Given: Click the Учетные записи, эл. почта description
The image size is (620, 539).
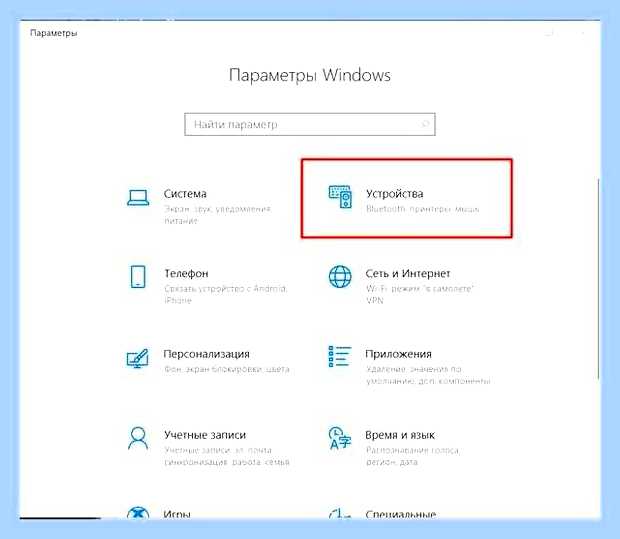Looking at the screenshot, I should tap(227, 456).
